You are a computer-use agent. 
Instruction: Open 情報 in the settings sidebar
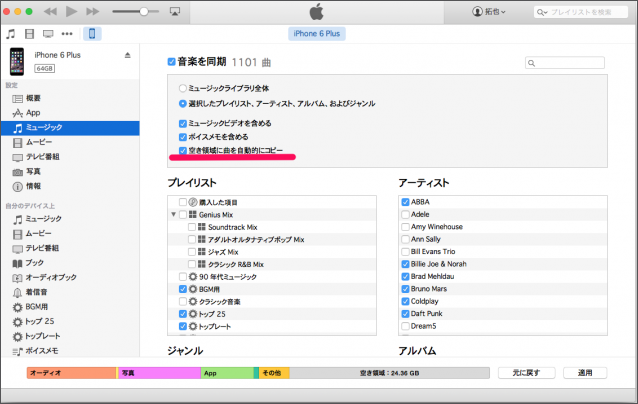point(70,186)
